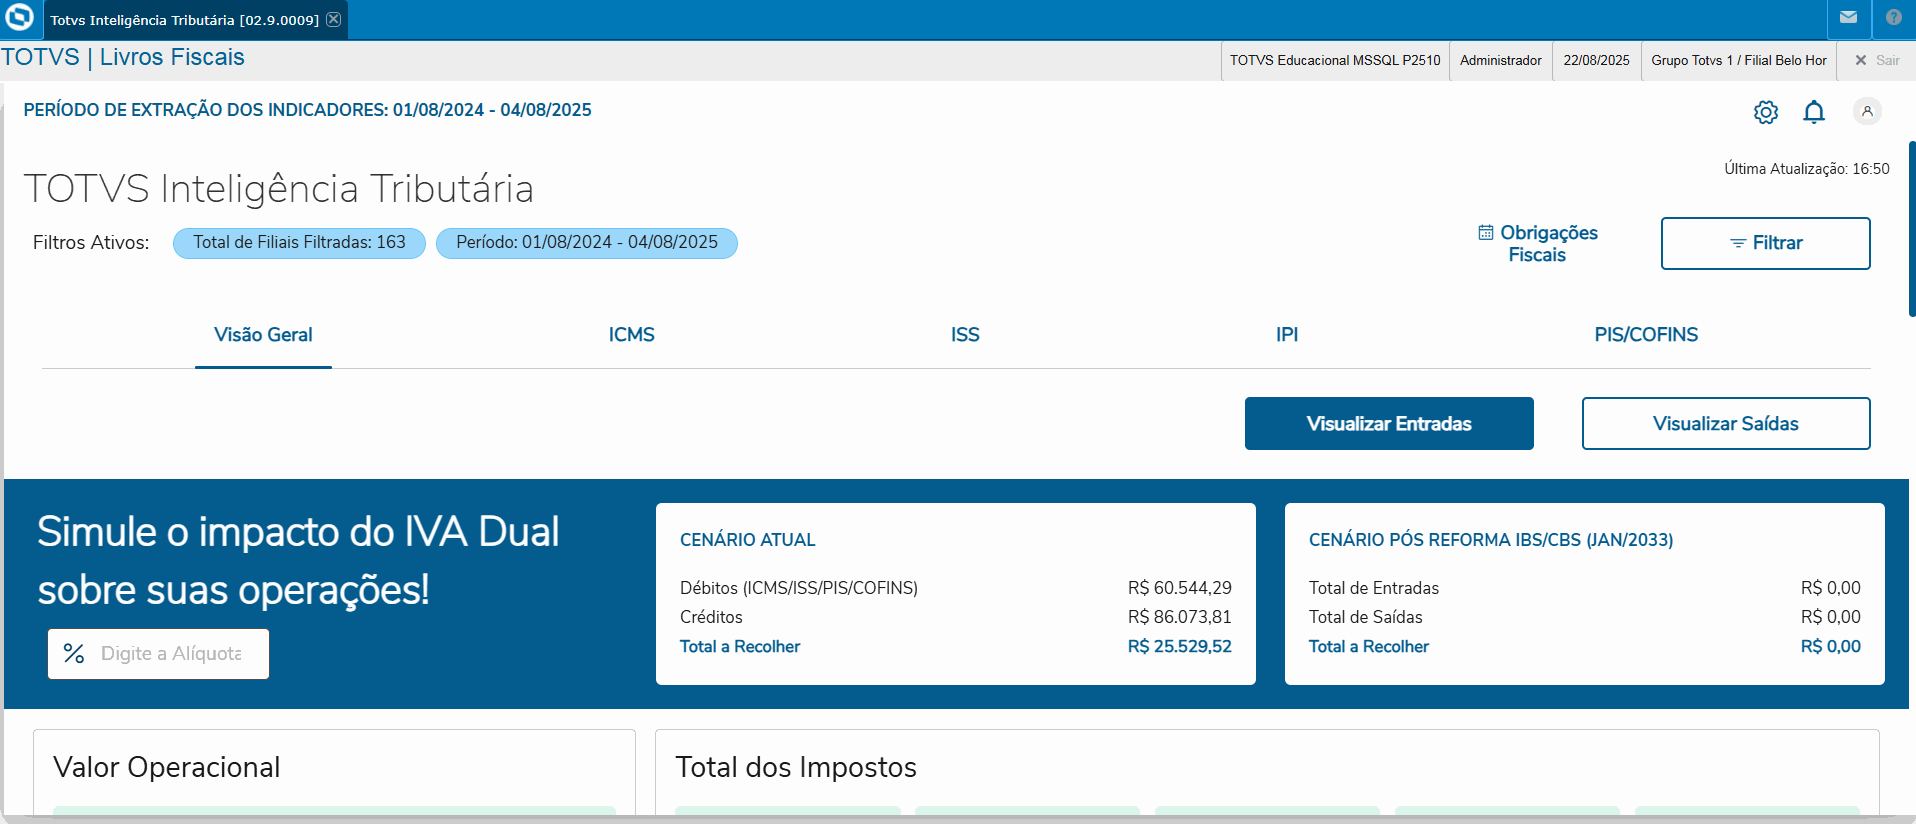
Task: Open the mail envelope icon
Action: click(x=1848, y=17)
